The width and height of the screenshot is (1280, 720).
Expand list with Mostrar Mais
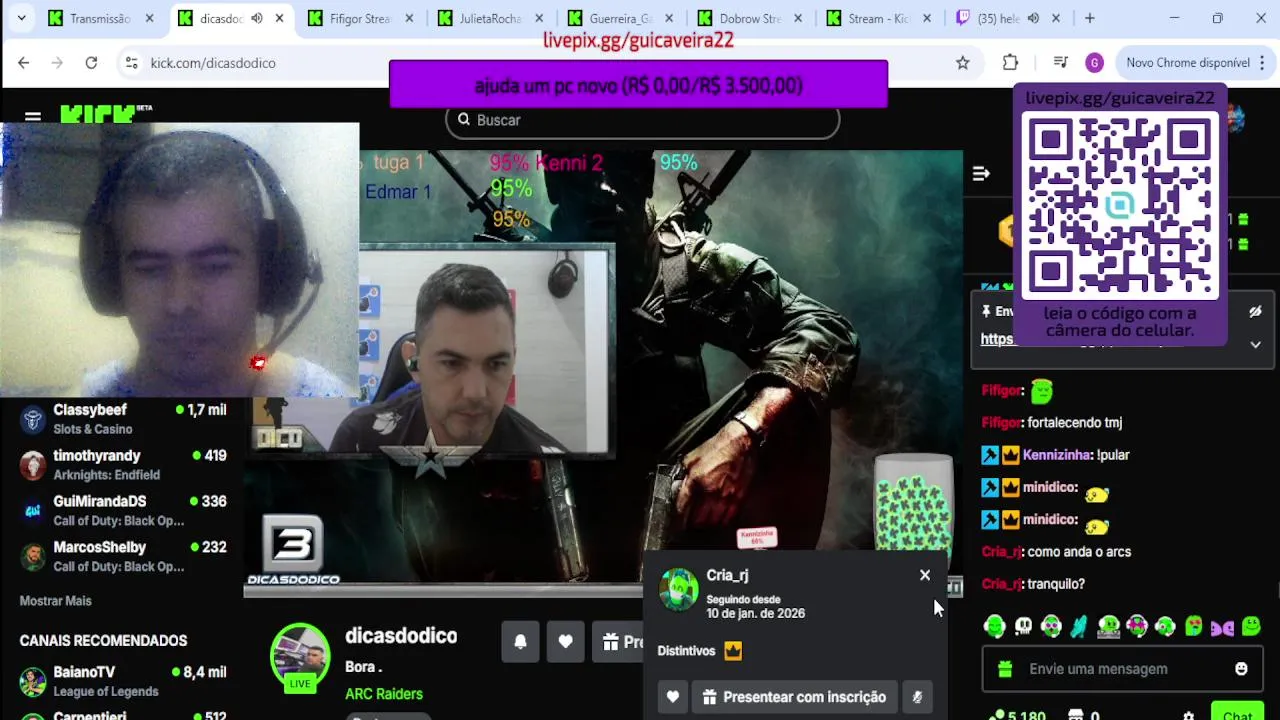(56, 601)
